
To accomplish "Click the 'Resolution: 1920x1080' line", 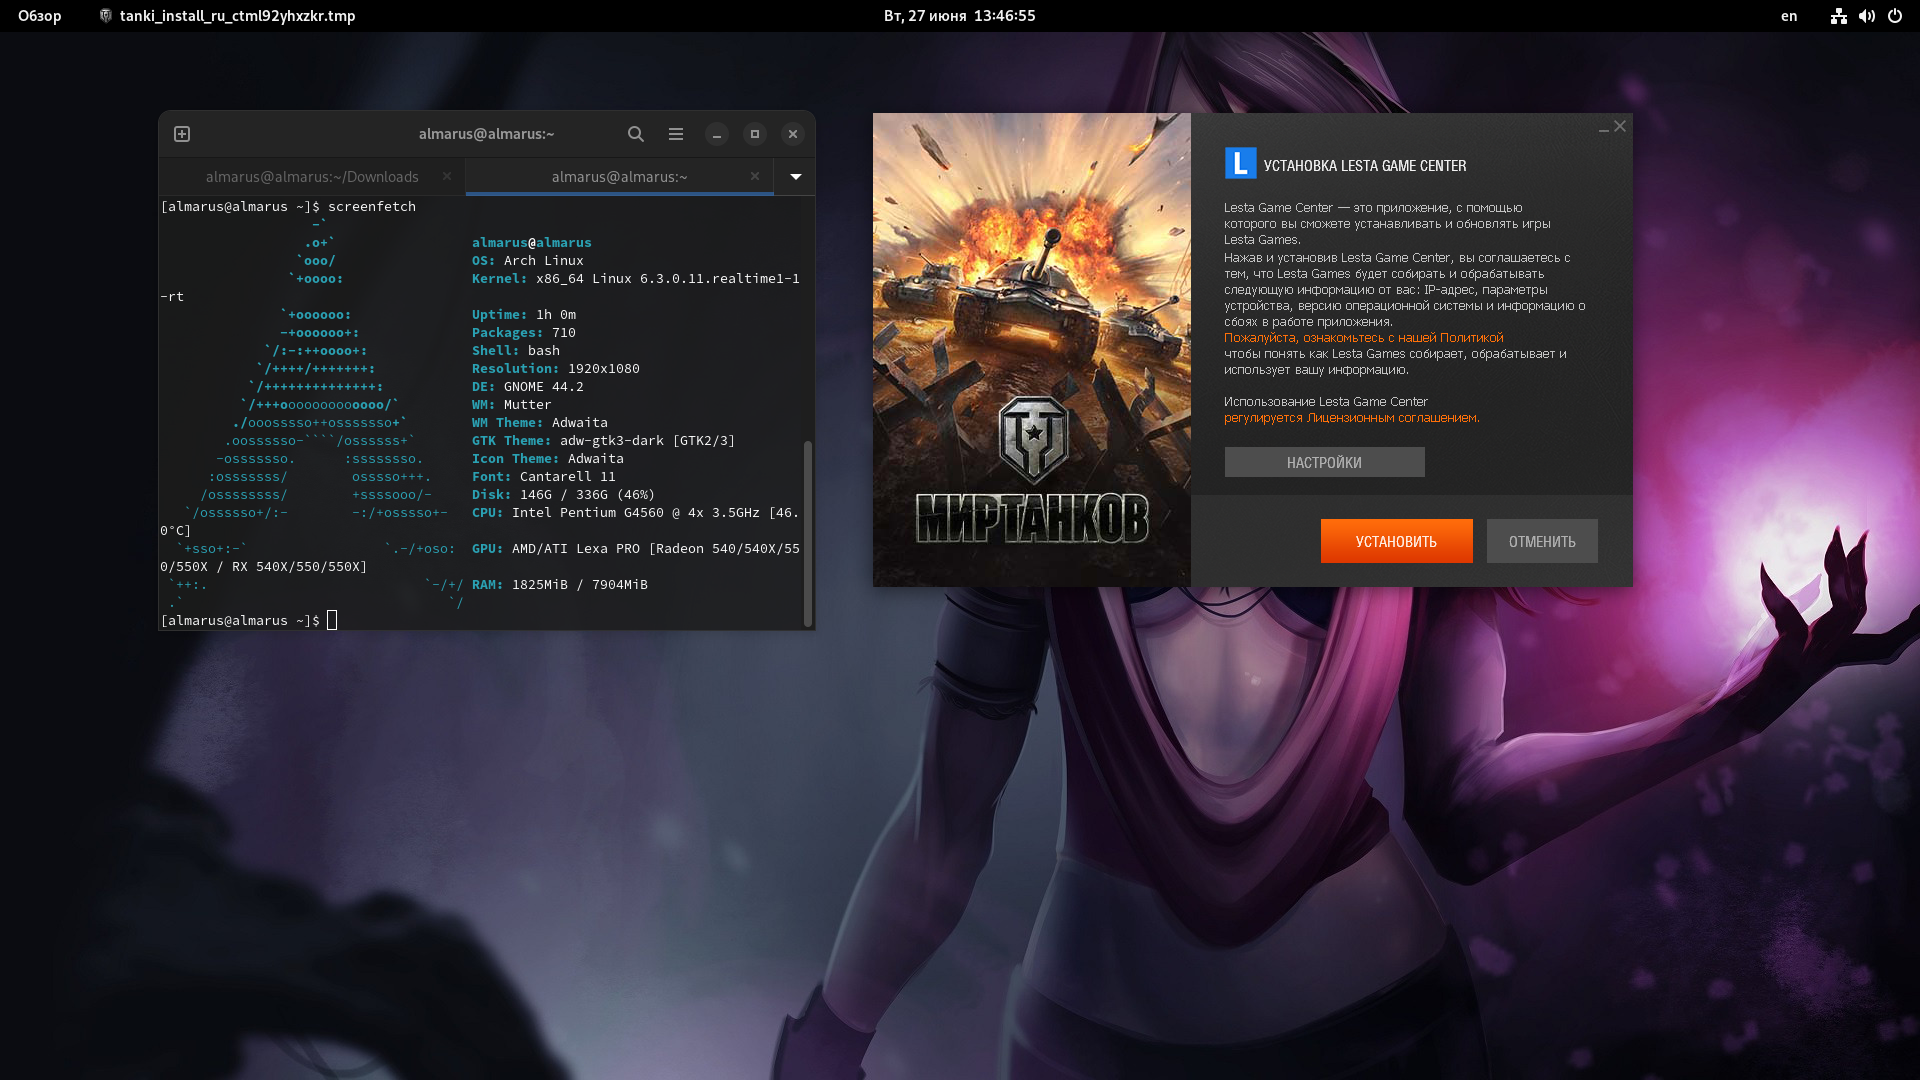I will coord(556,369).
